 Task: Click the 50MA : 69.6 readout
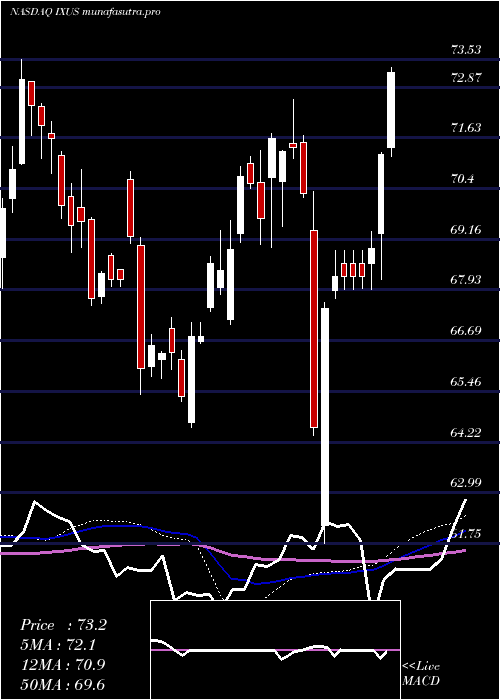63,684
